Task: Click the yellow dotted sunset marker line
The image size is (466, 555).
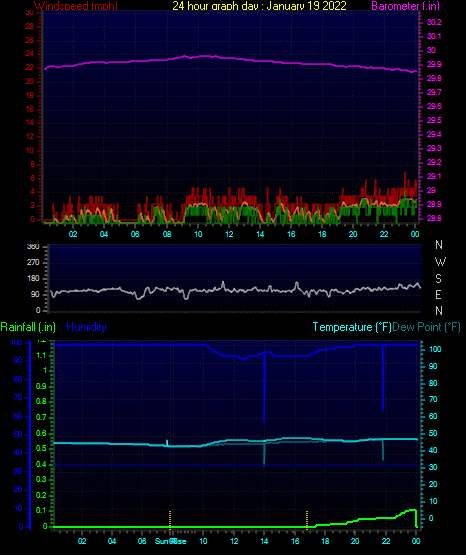Action: tap(307, 519)
